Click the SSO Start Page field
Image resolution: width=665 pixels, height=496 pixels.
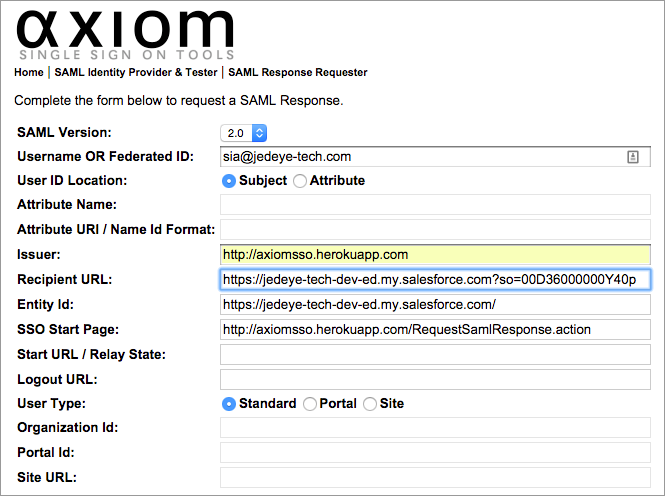pyautogui.click(x=435, y=330)
